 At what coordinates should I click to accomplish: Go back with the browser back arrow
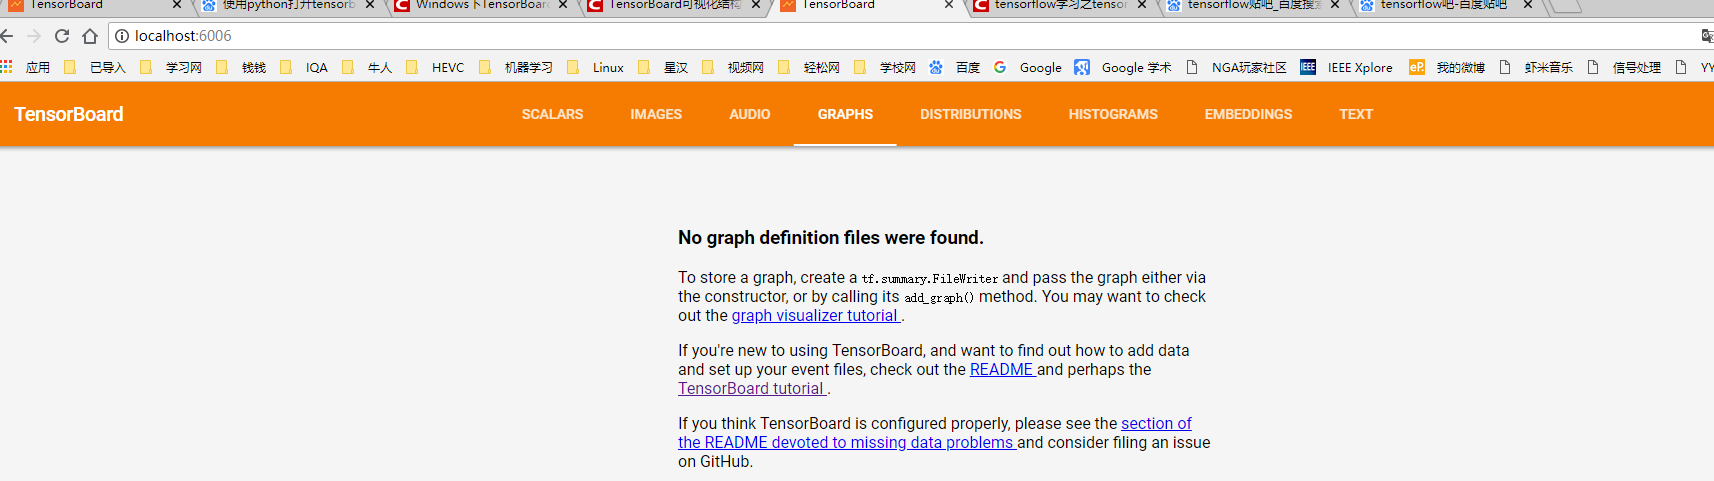pos(7,36)
